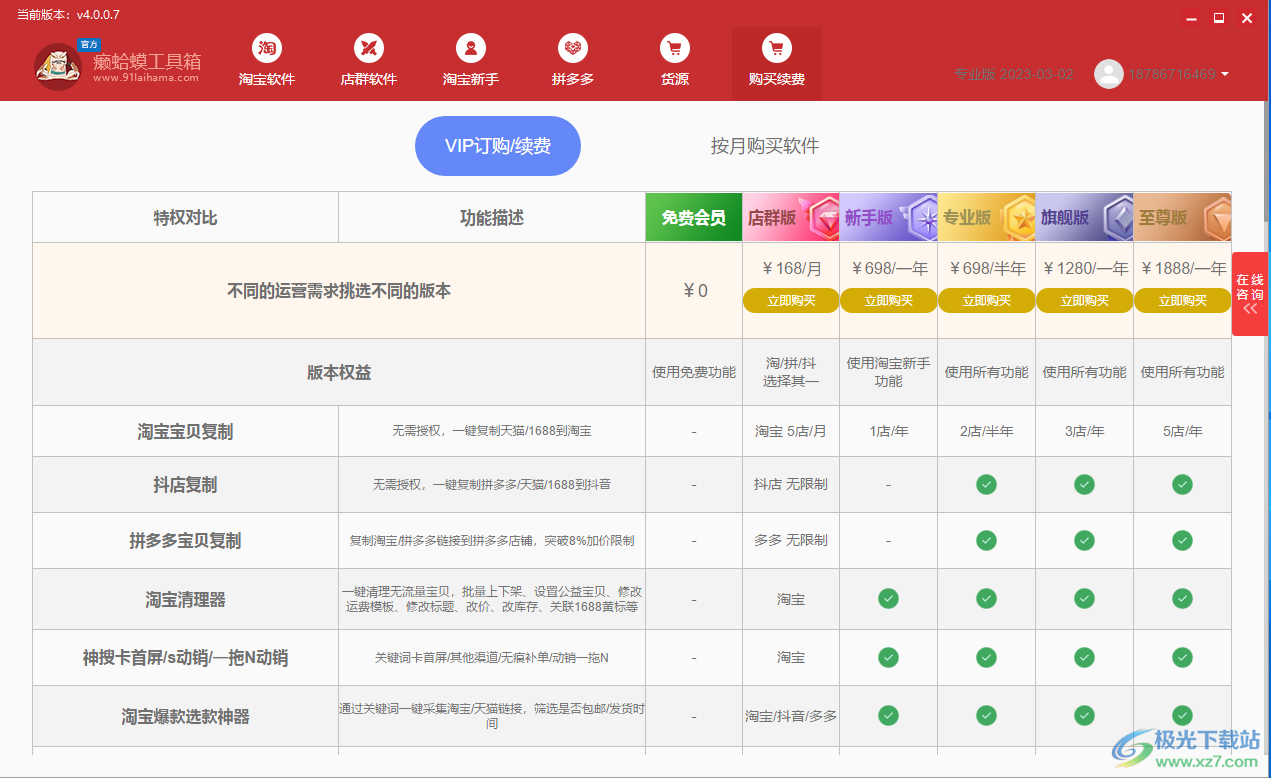Click the 专业版 2023-03-02 status text
Viewport: 1271px width, 778px height.
[x=1013, y=74]
